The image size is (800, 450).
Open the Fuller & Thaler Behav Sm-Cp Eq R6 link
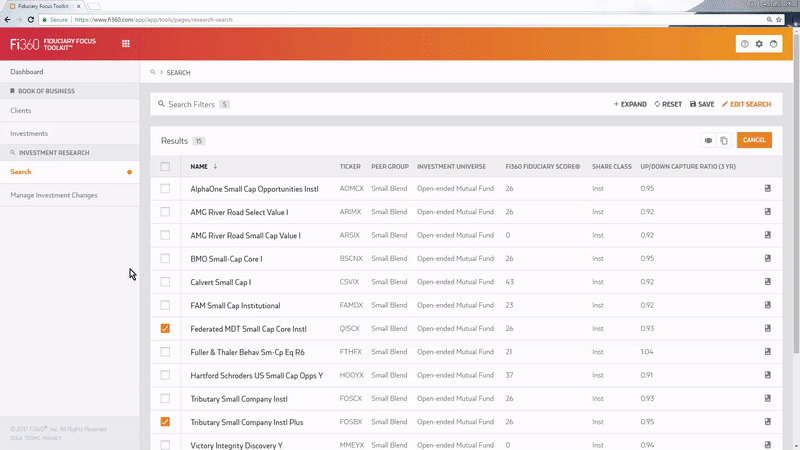point(247,352)
